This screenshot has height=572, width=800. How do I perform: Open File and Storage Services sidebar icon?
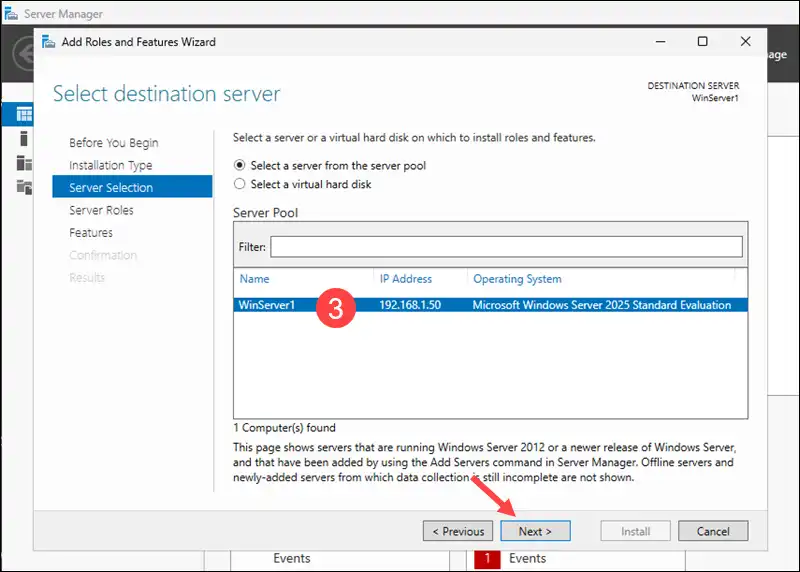coord(22,187)
